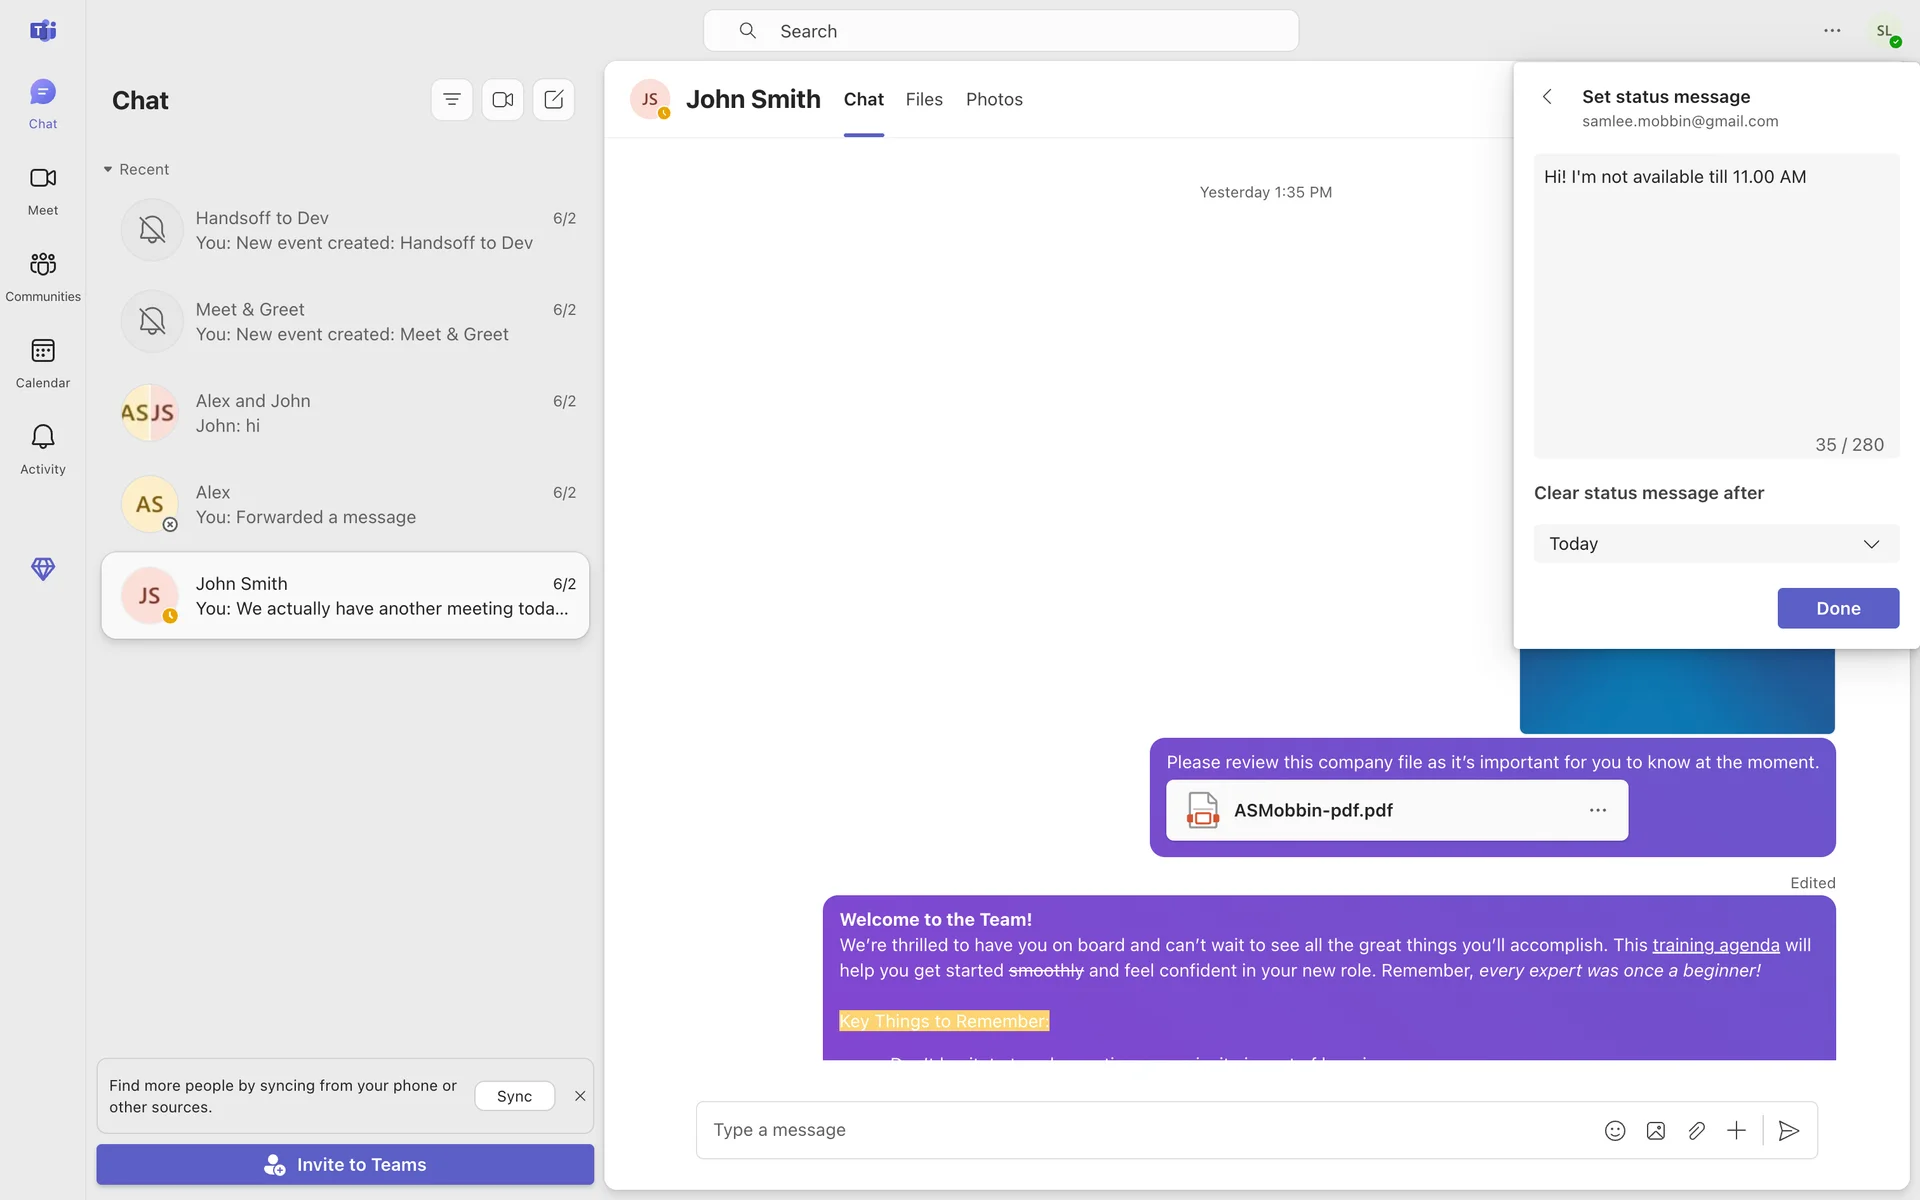Open the emoji picker

1615,1131
